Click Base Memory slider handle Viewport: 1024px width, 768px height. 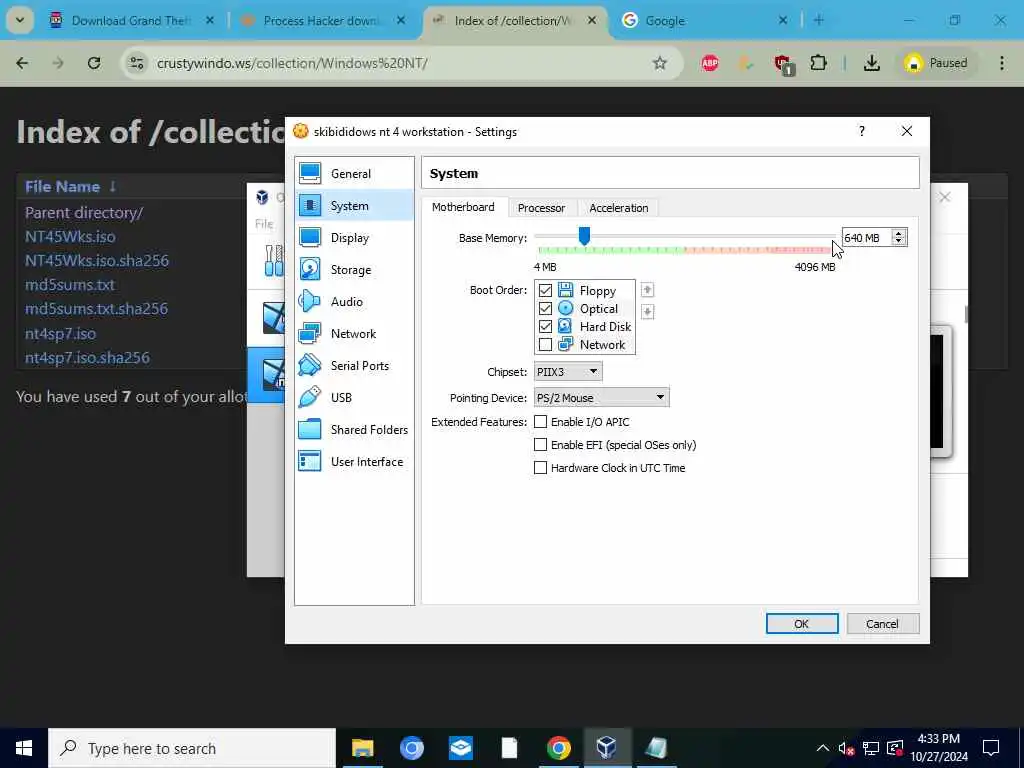(x=584, y=236)
